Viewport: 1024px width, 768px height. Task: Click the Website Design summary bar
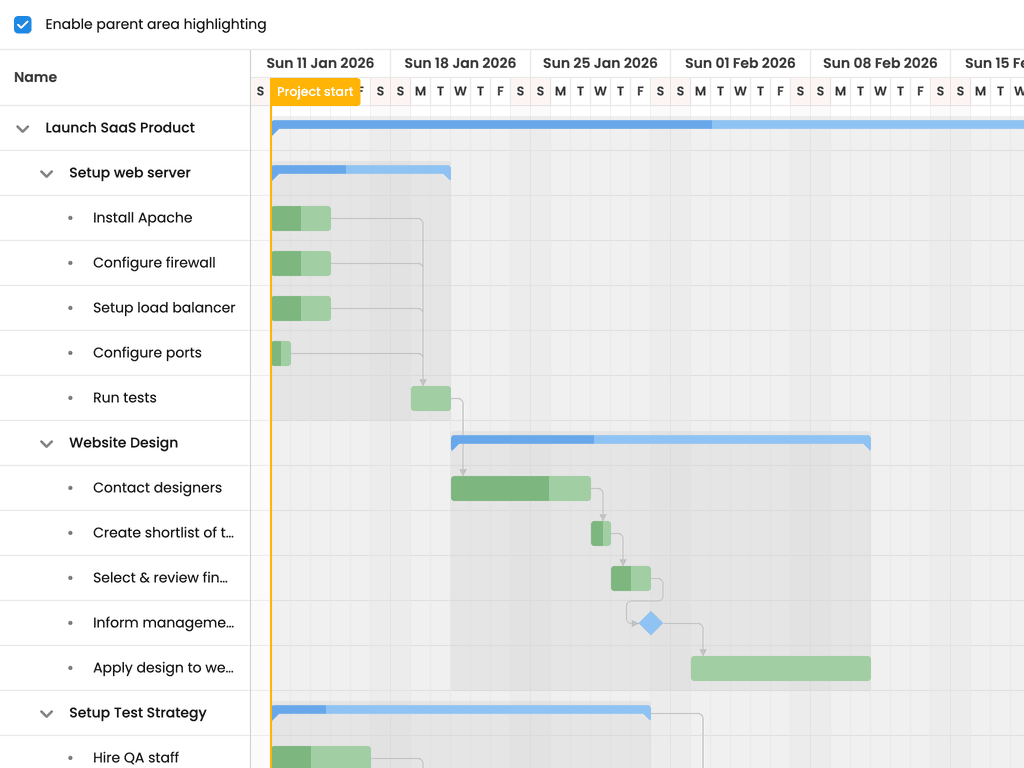click(x=661, y=441)
